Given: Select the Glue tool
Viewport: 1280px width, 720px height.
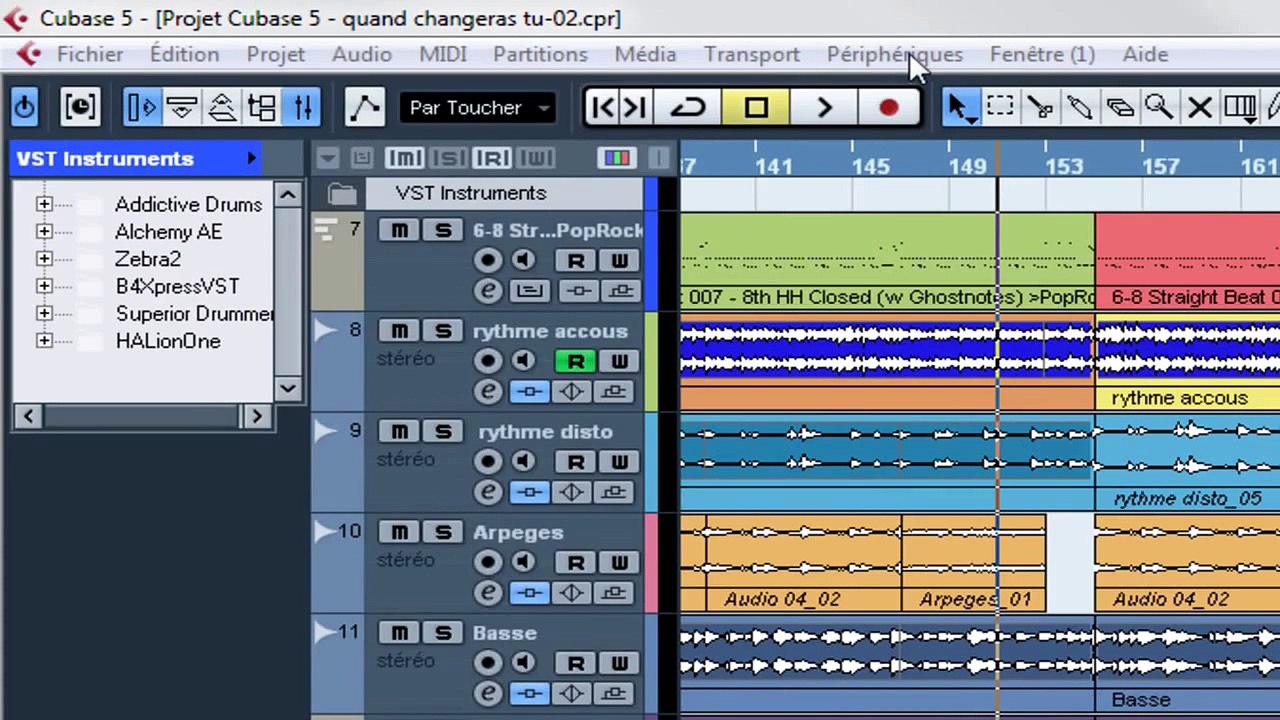Looking at the screenshot, I should [x=1080, y=107].
